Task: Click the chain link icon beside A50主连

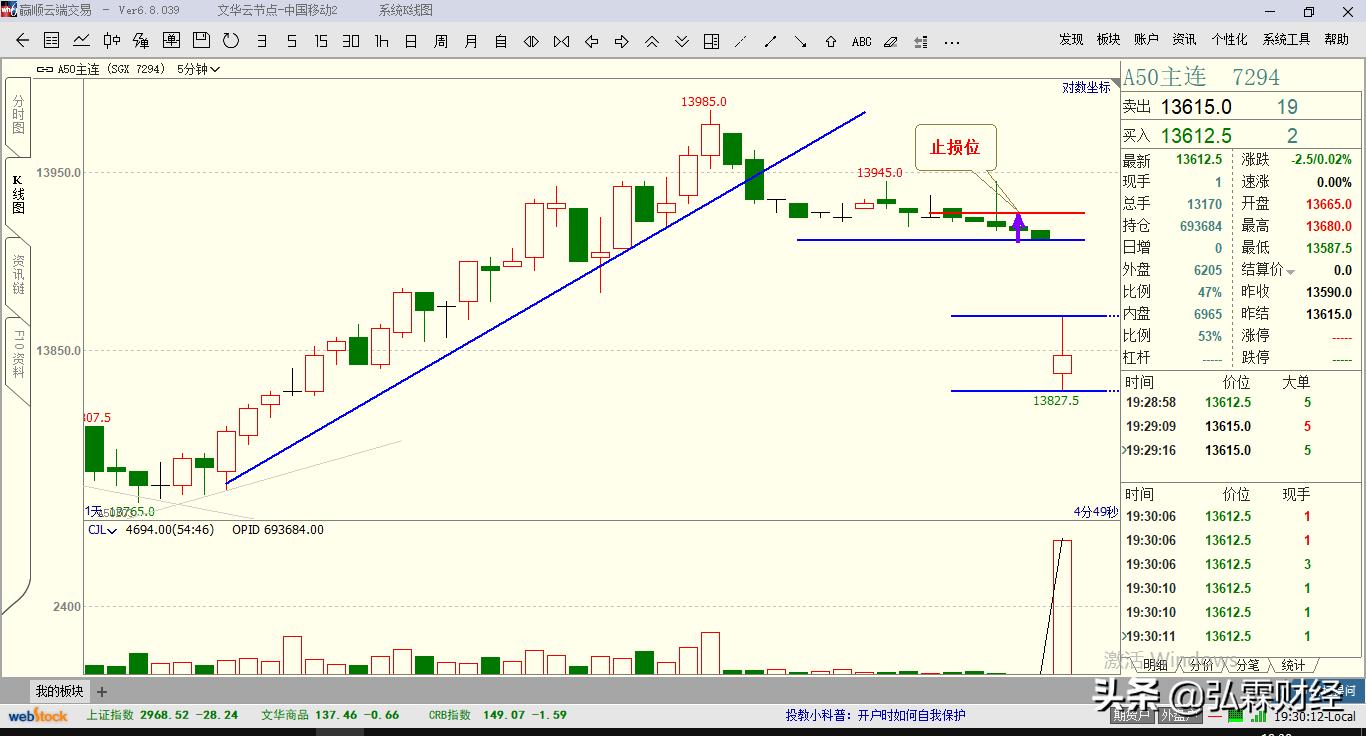Action: (45, 69)
